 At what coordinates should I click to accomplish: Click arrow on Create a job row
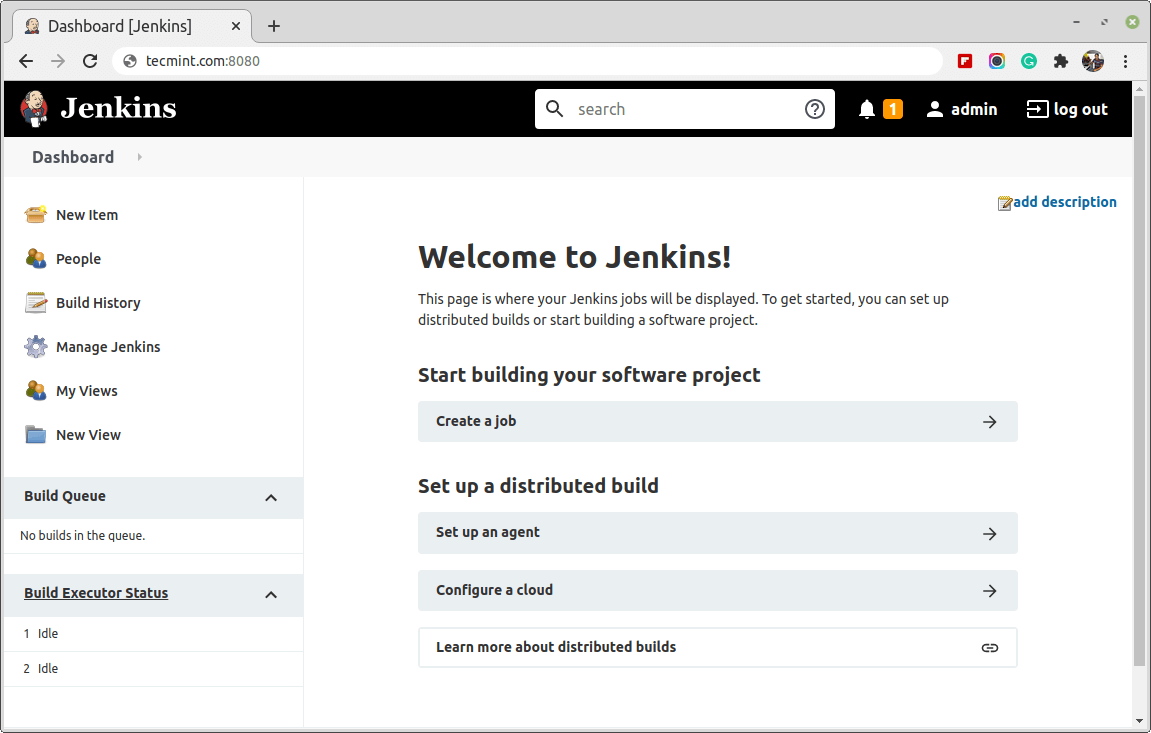pyautogui.click(x=990, y=422)
